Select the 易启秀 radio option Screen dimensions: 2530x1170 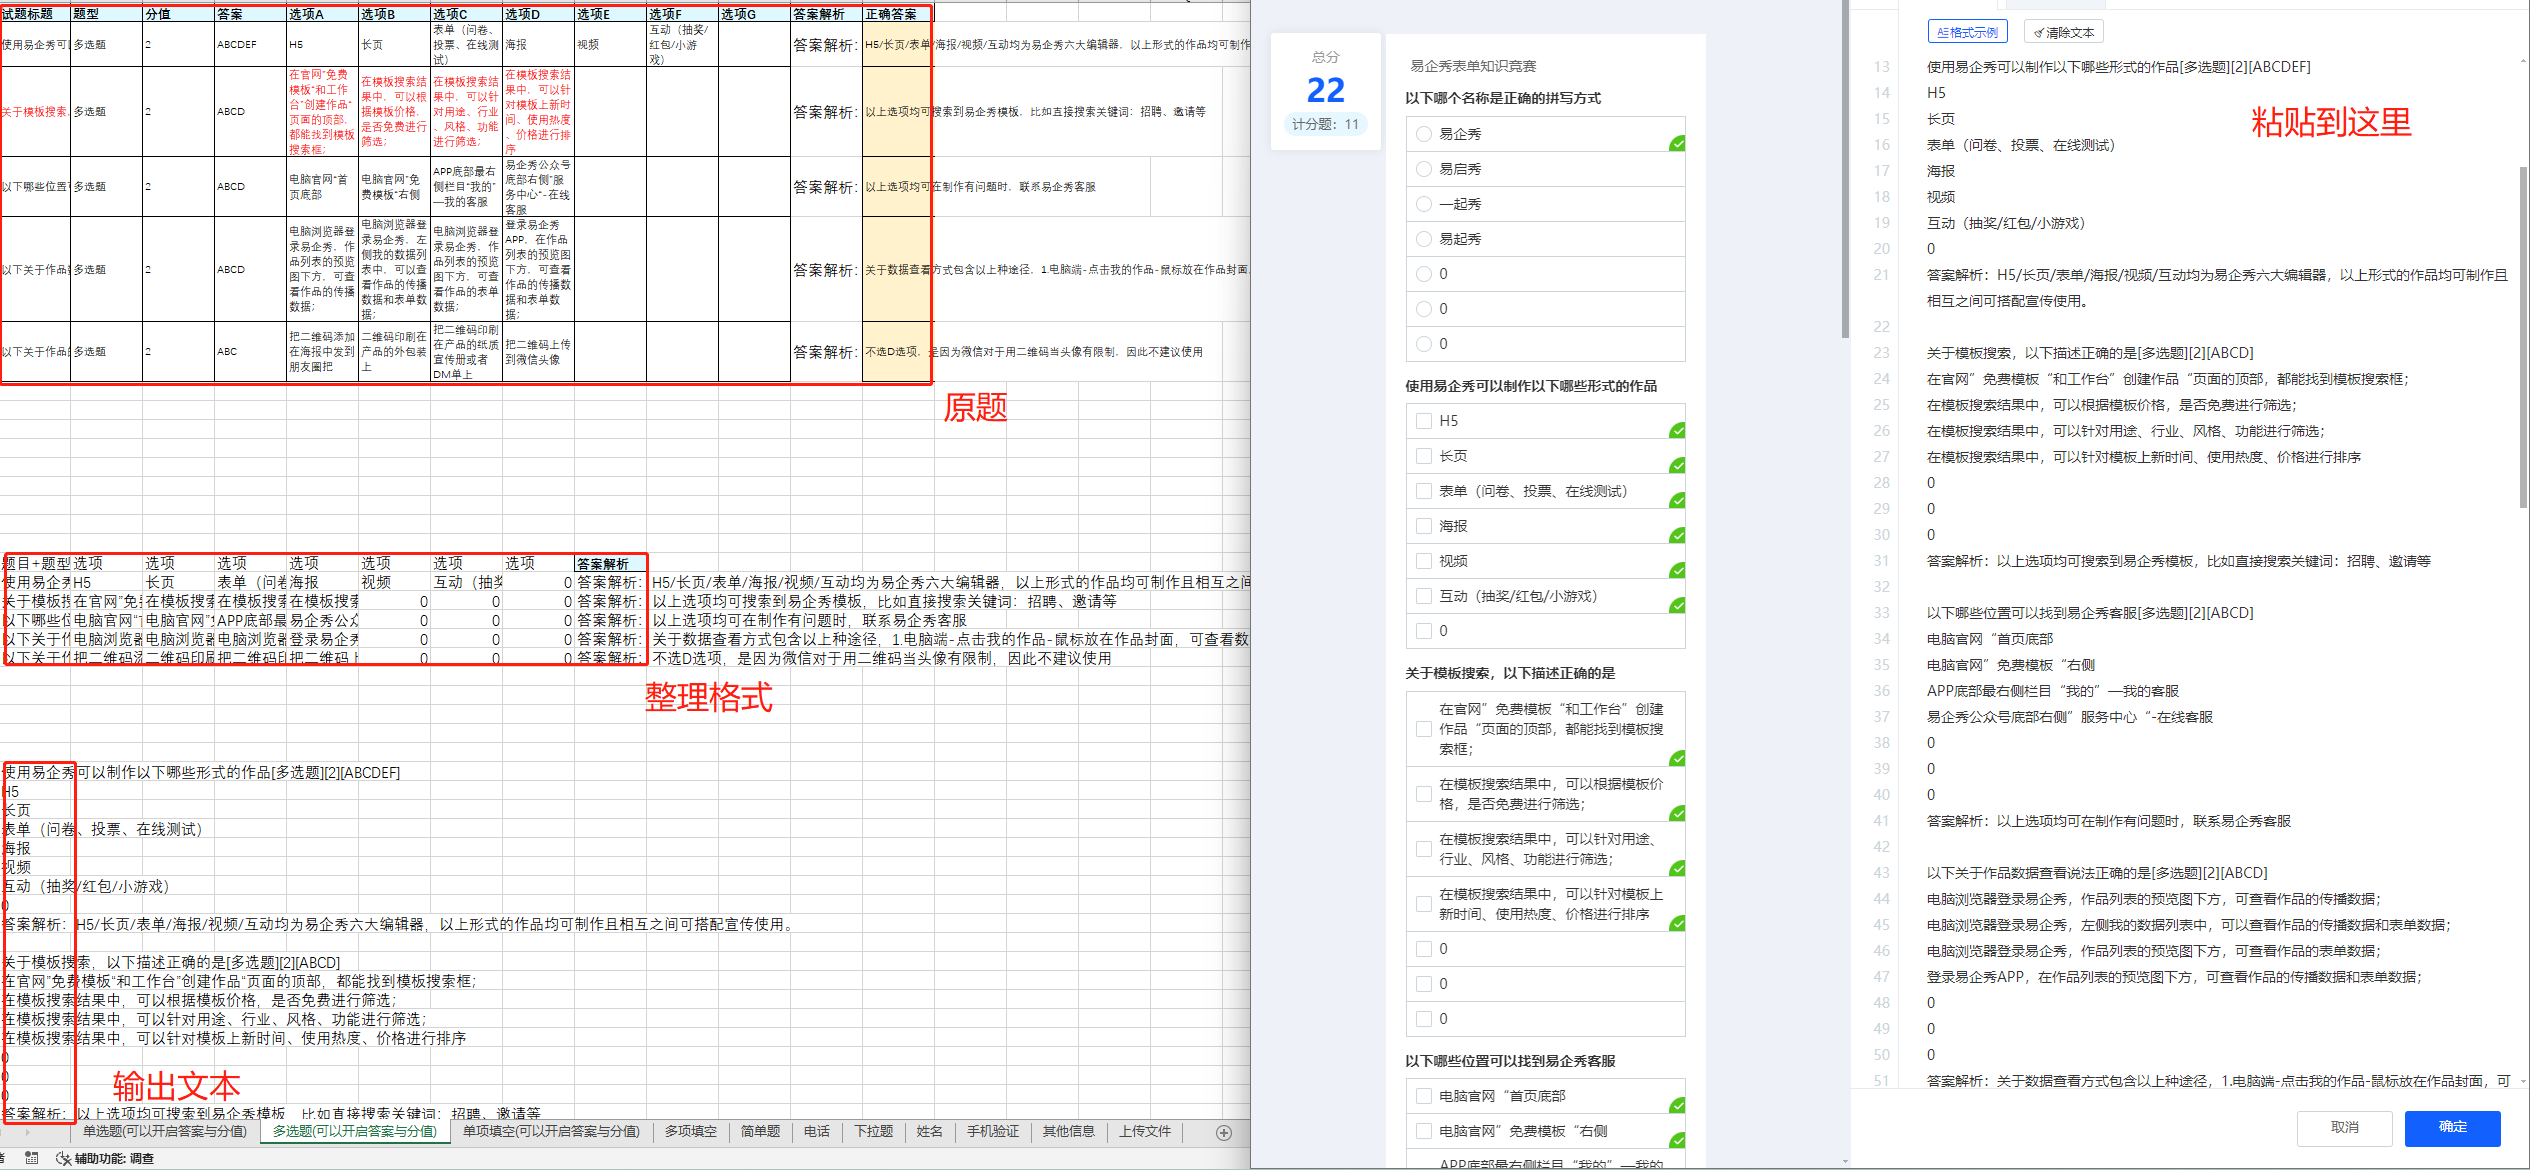coord(1424,169)
